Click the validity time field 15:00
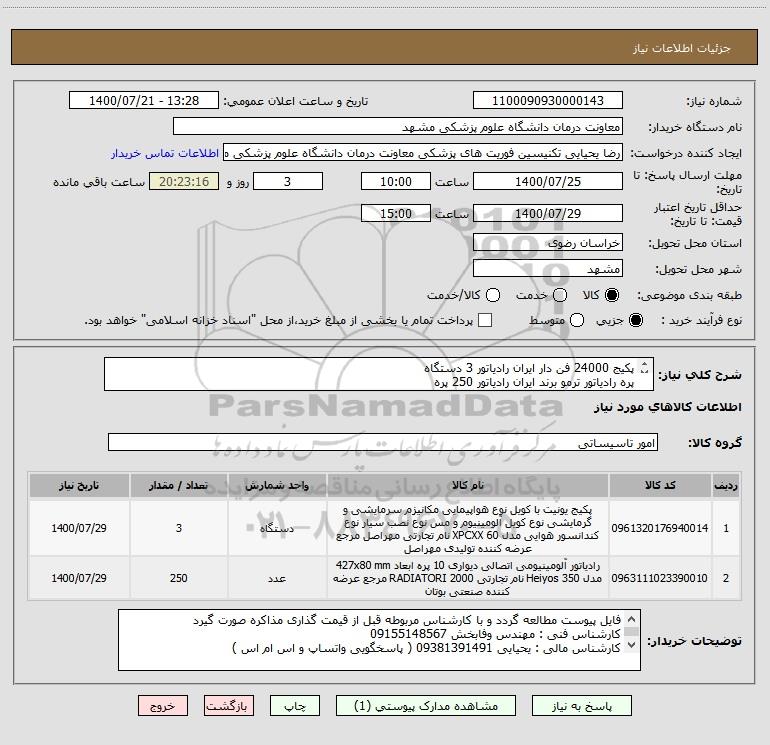Viewport: 770px width, 745px height. click(x=396, y=213)
